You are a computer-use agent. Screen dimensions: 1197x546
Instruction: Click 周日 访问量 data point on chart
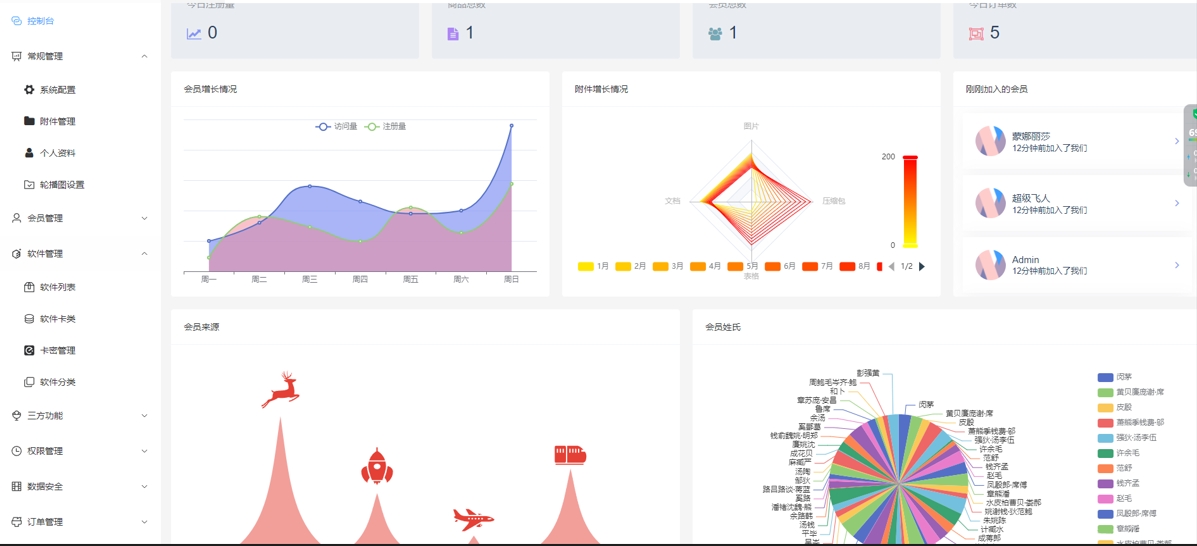pyautogui.click(x=511, y=125)
